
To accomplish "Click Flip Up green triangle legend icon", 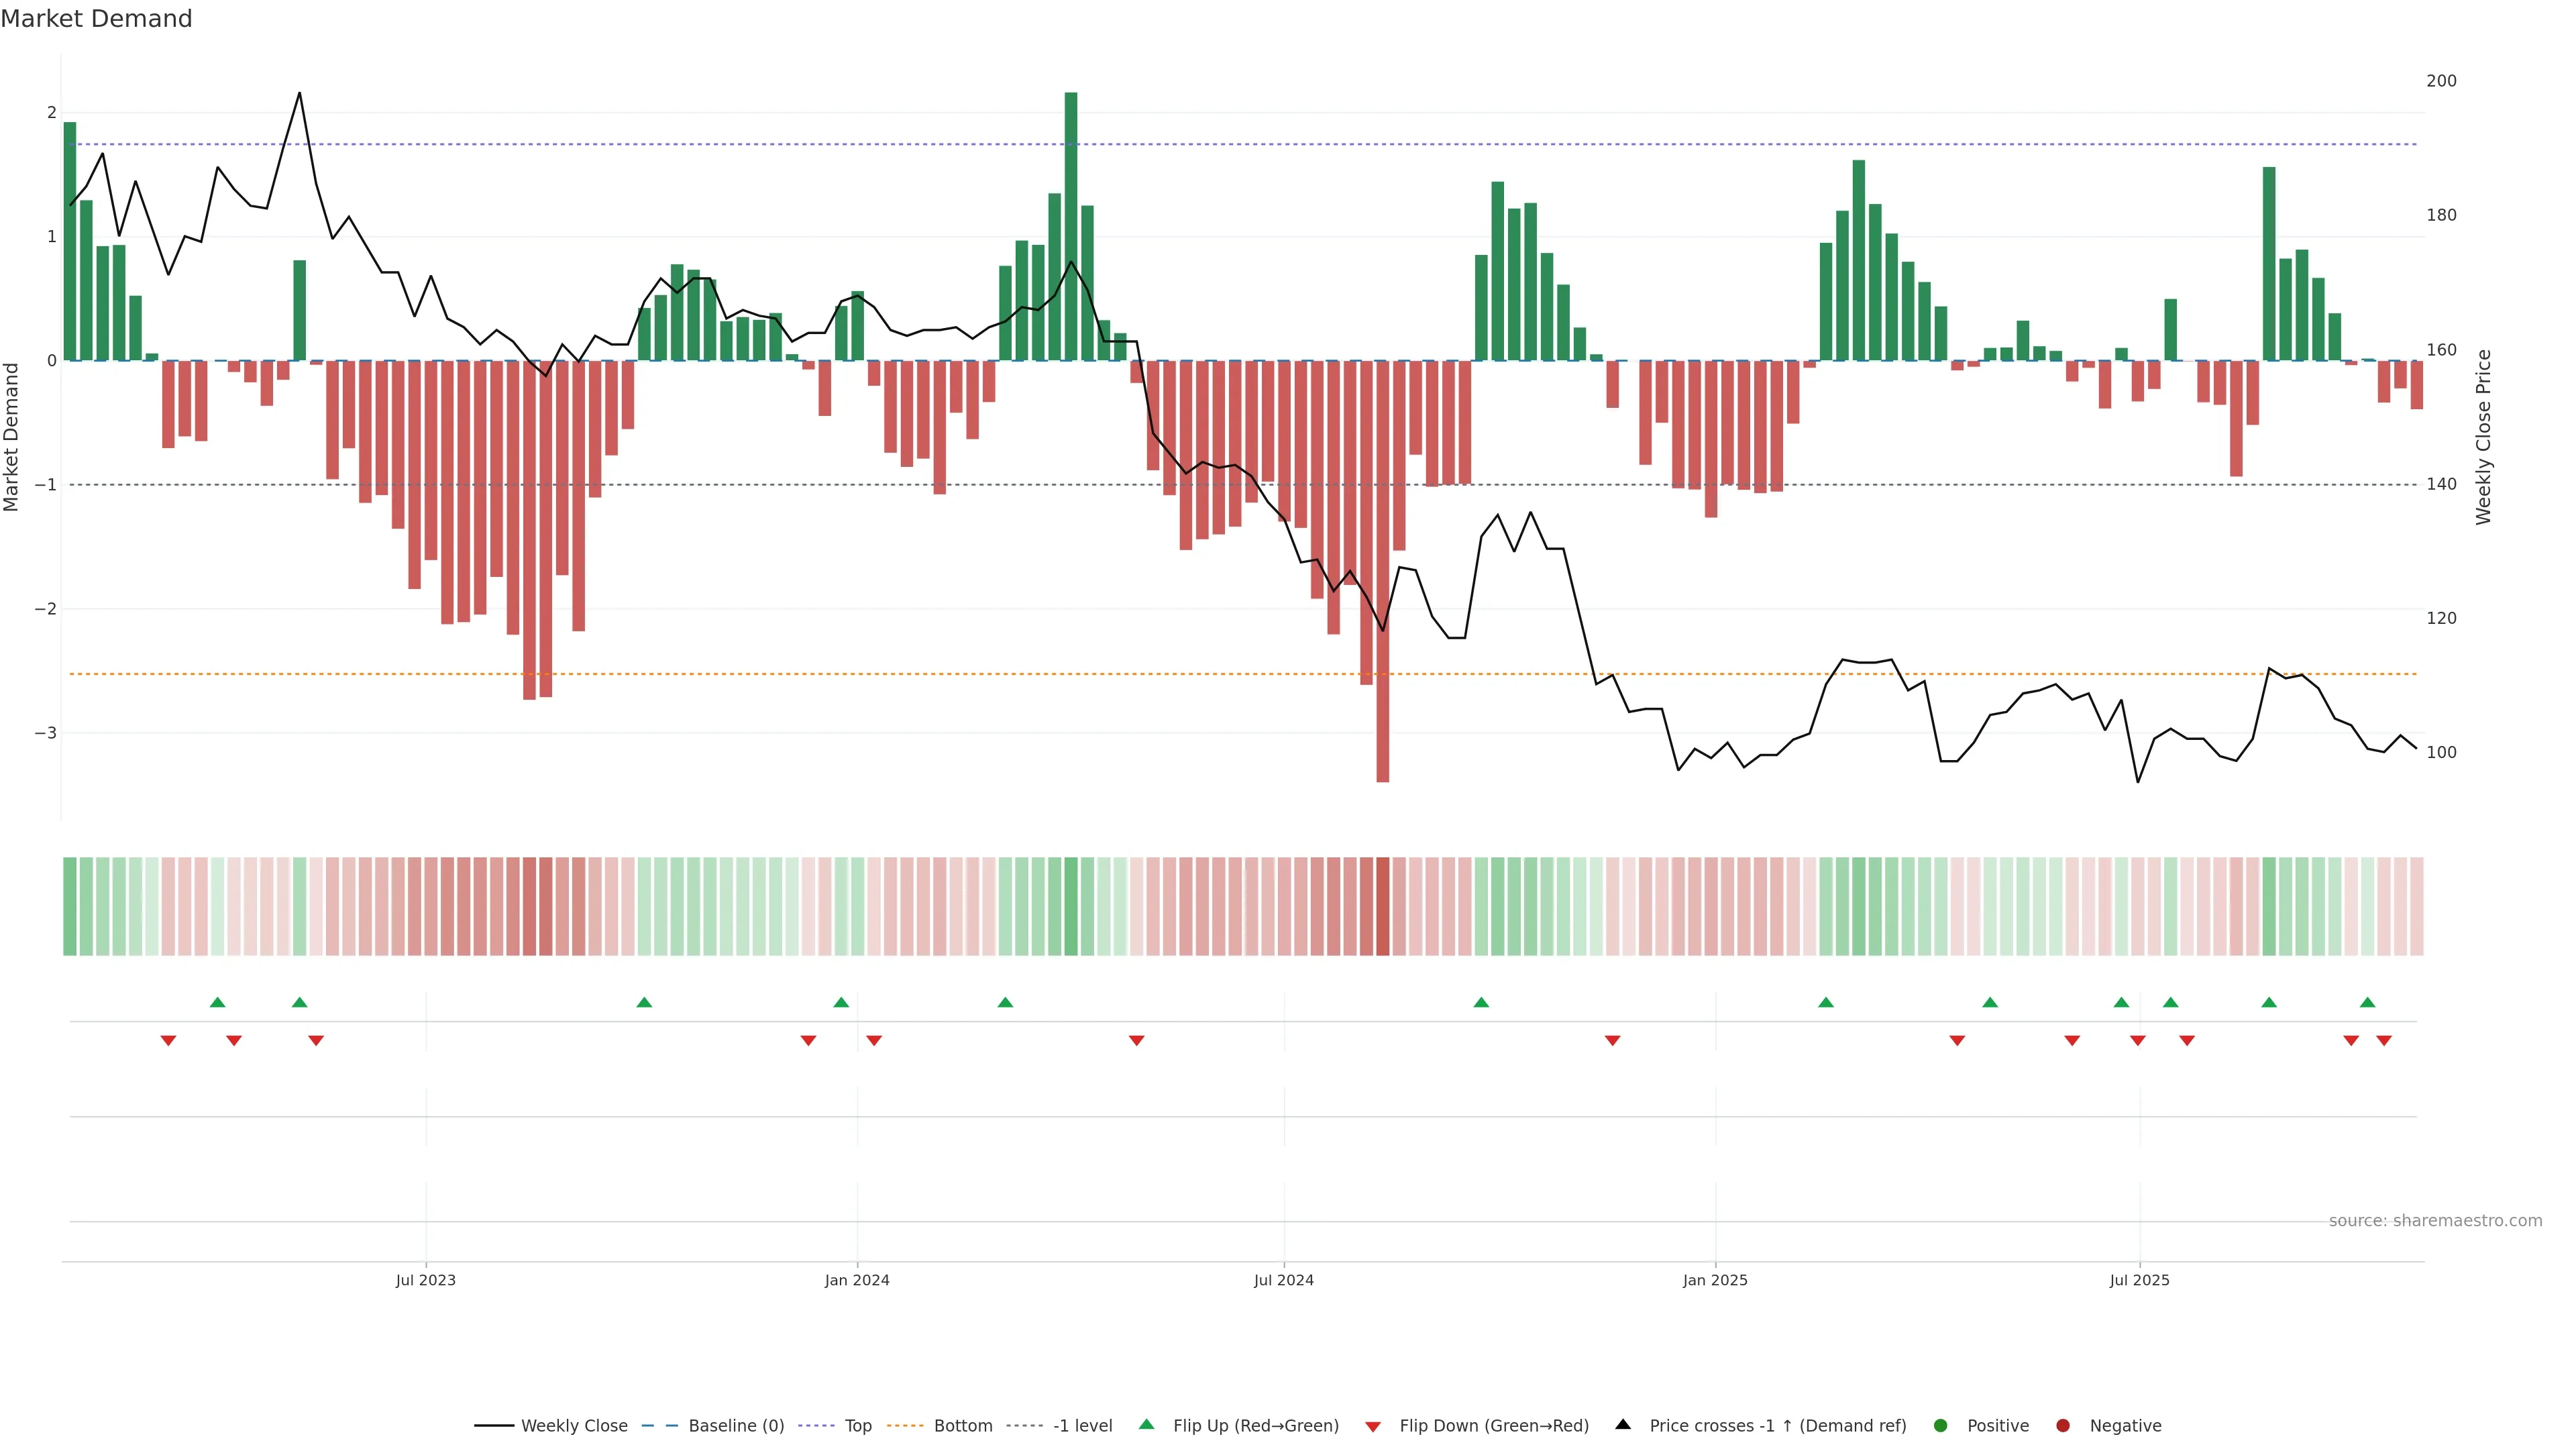I will coord(1147,1425).
